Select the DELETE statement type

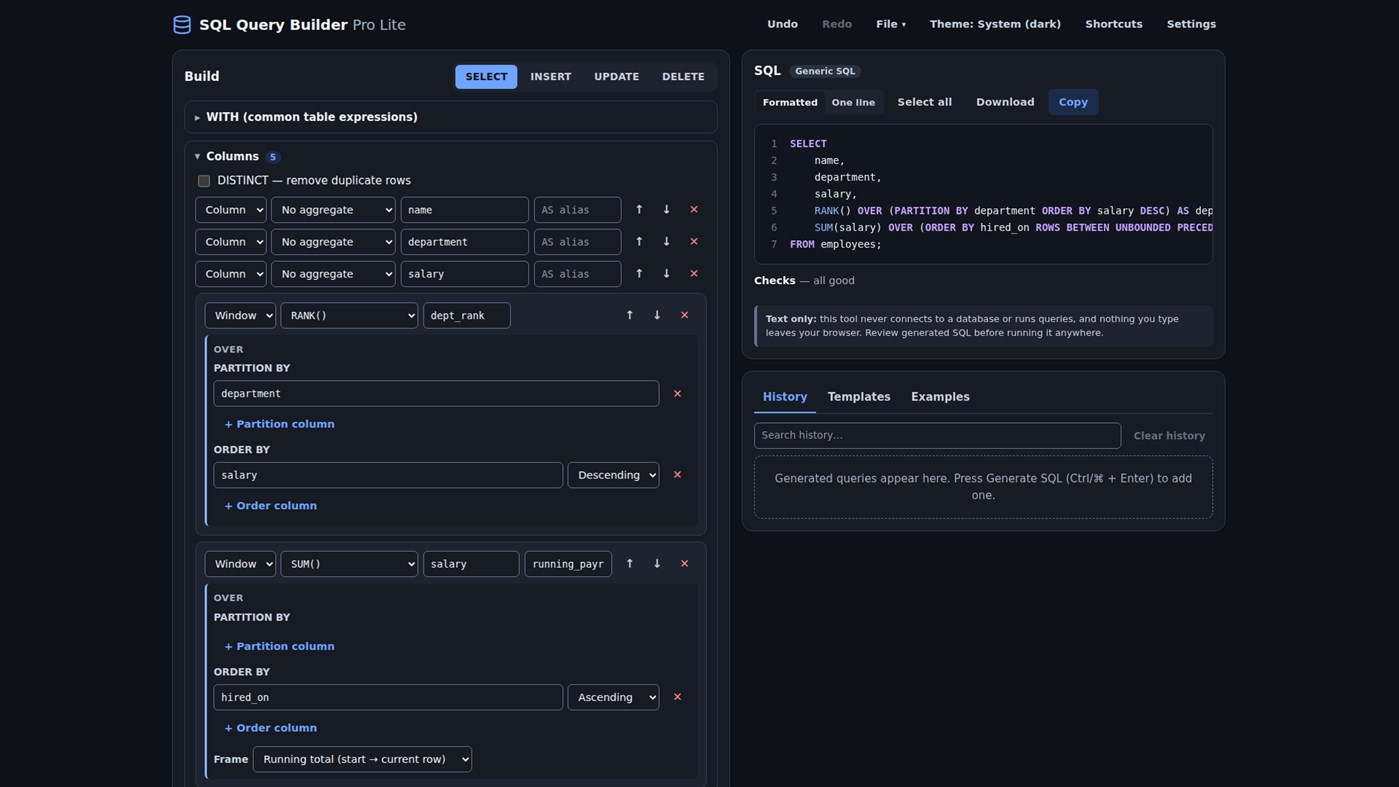[683, 77]
